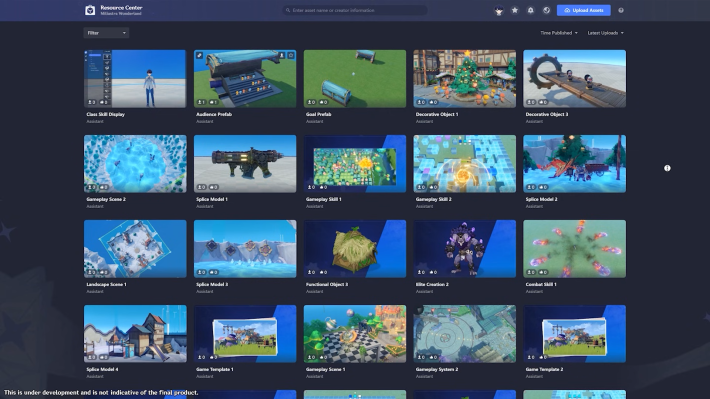Like the Gameplay Skill 1 asset
Image resolution: width=710 pixels, height=399 pixels.
pos(323,187)
